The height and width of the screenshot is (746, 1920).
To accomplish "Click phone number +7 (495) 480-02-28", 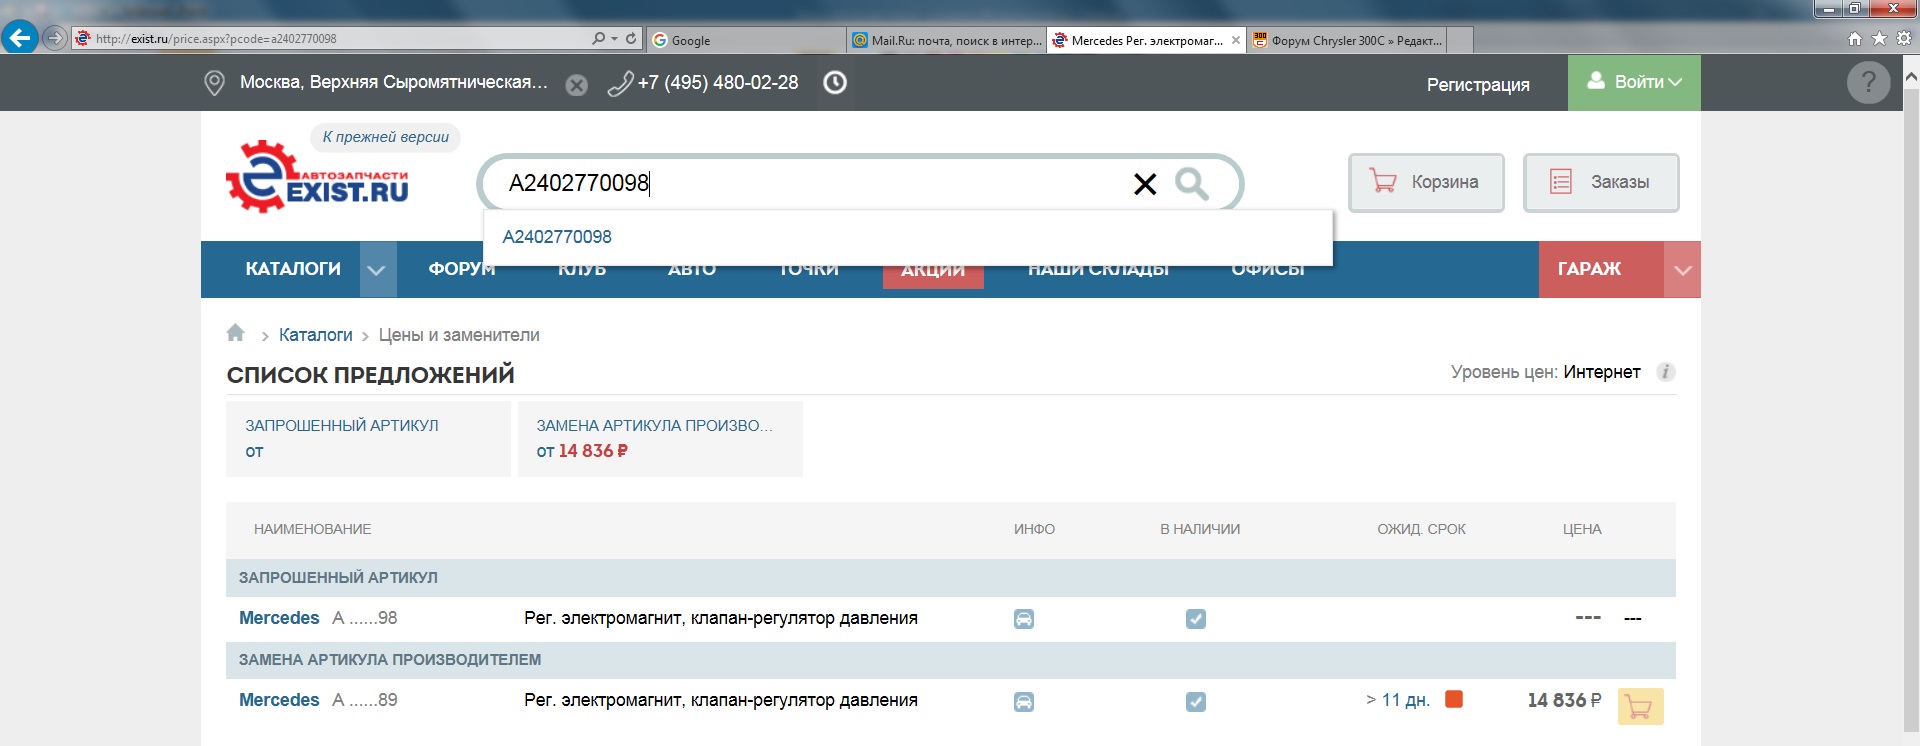I will 718,82.
